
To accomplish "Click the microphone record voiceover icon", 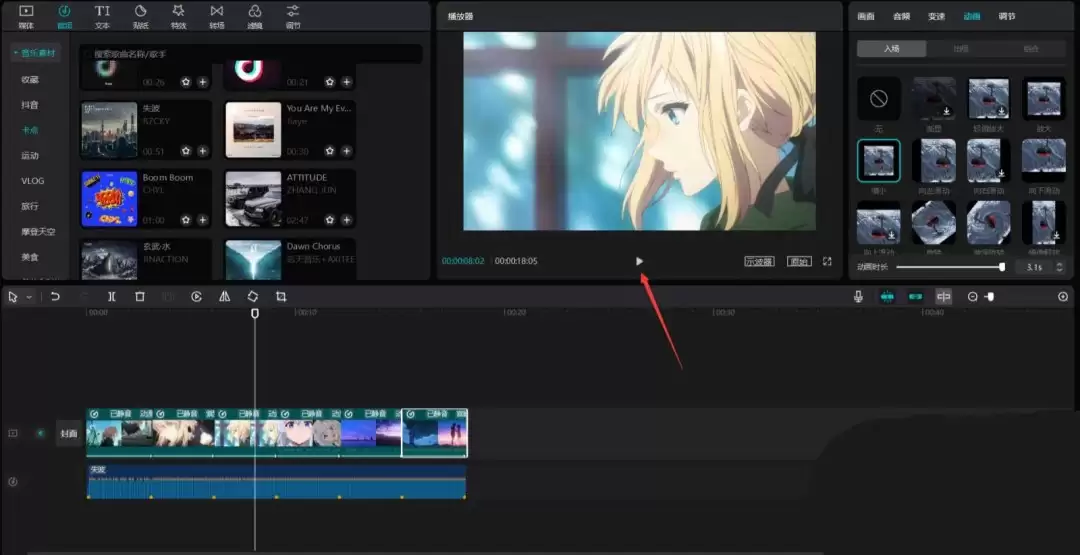I will click(858, 297).
